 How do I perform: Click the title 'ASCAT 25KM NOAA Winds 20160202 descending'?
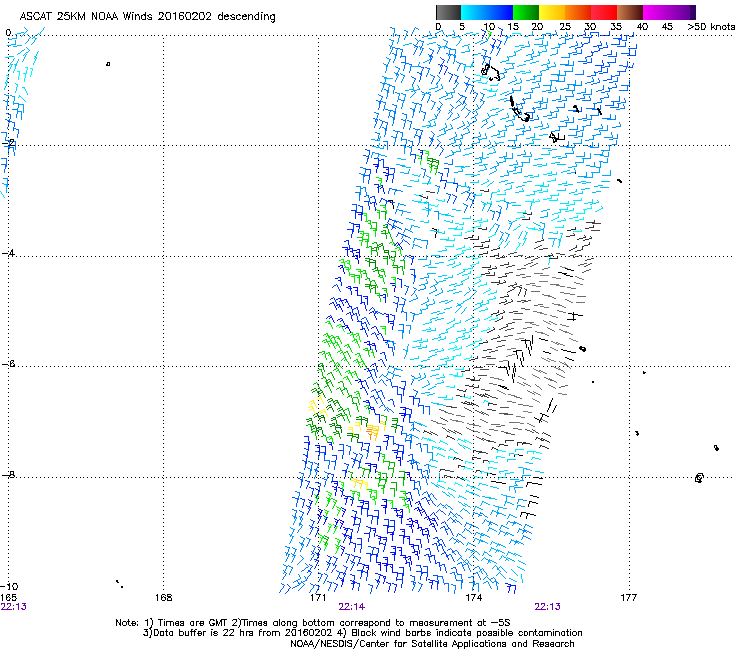(147, 16)
